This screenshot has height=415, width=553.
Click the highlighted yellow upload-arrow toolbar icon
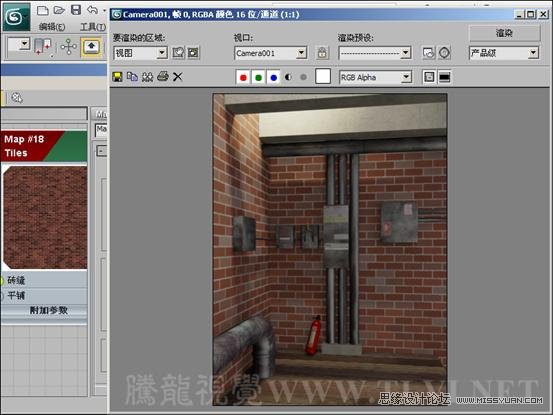(91, 47)
